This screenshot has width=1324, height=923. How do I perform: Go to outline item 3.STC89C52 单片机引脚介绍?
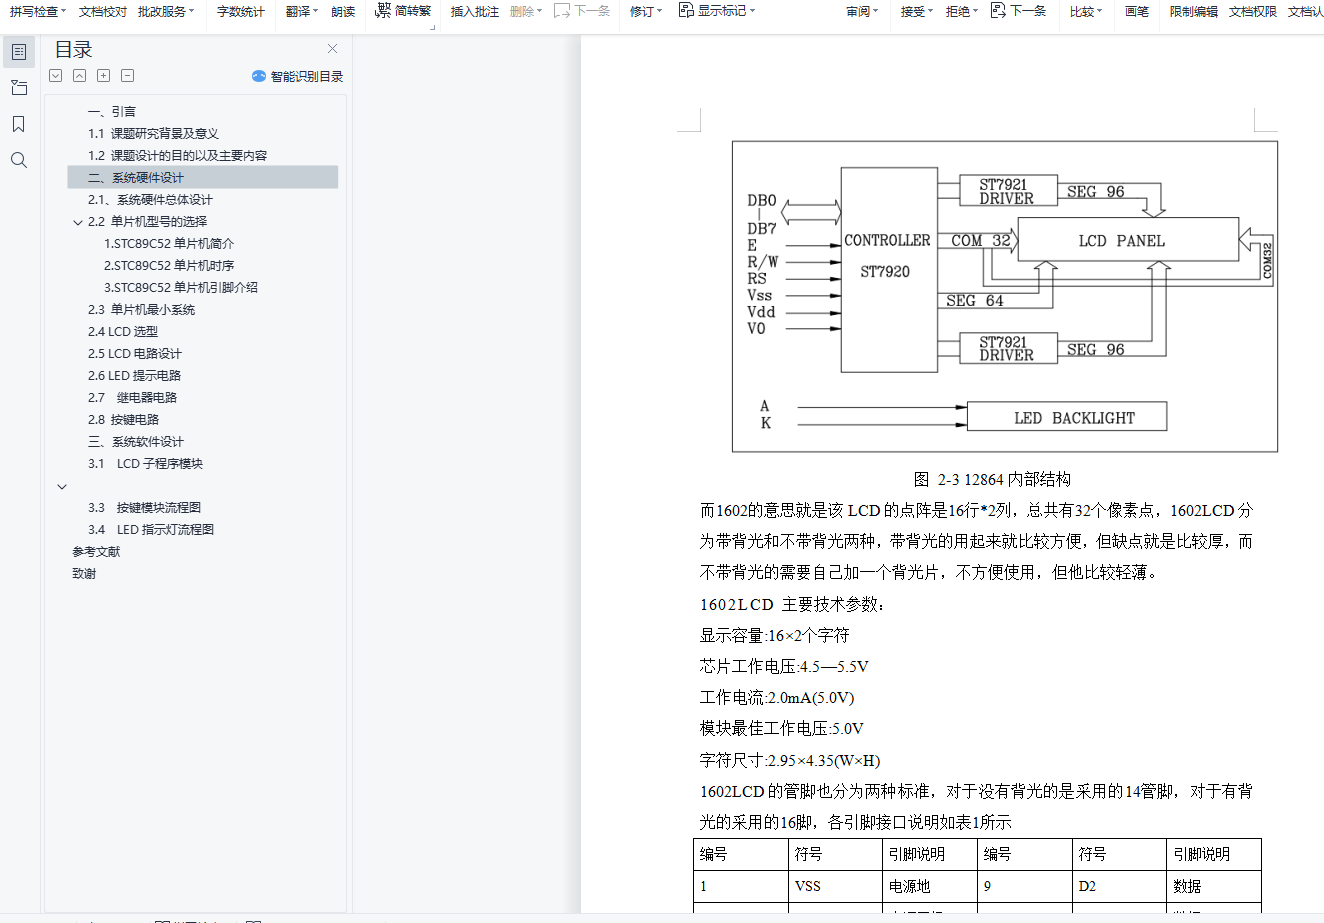(x=181, y=288)
